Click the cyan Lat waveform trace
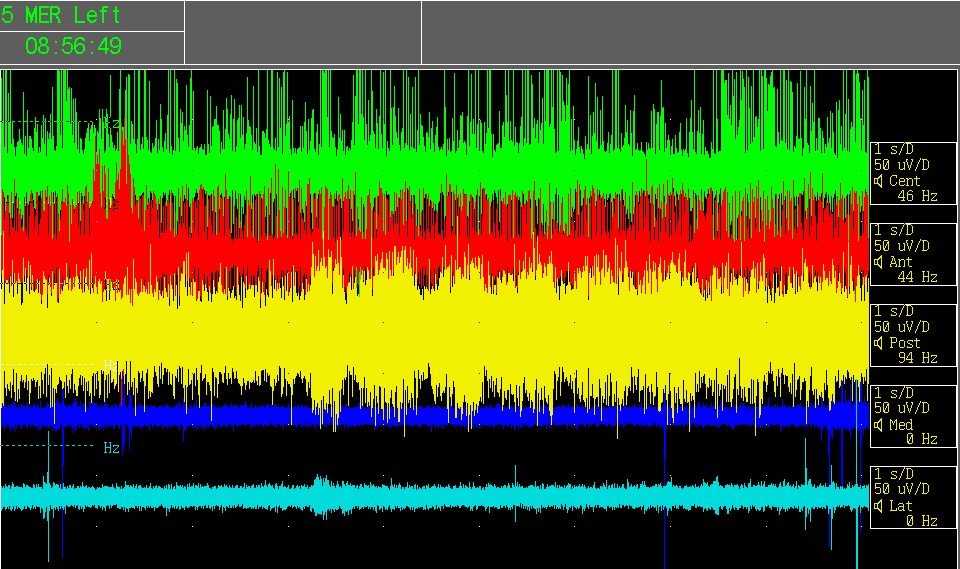The height and width of the screenshot is (569, 960). point(400,496)
